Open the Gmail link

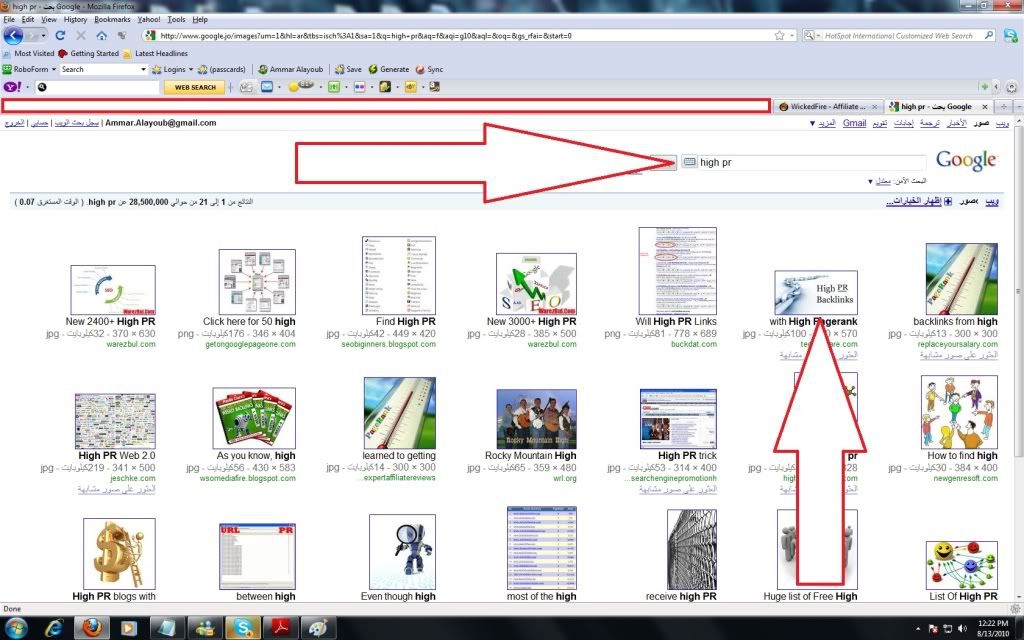[x=854, y=123]
